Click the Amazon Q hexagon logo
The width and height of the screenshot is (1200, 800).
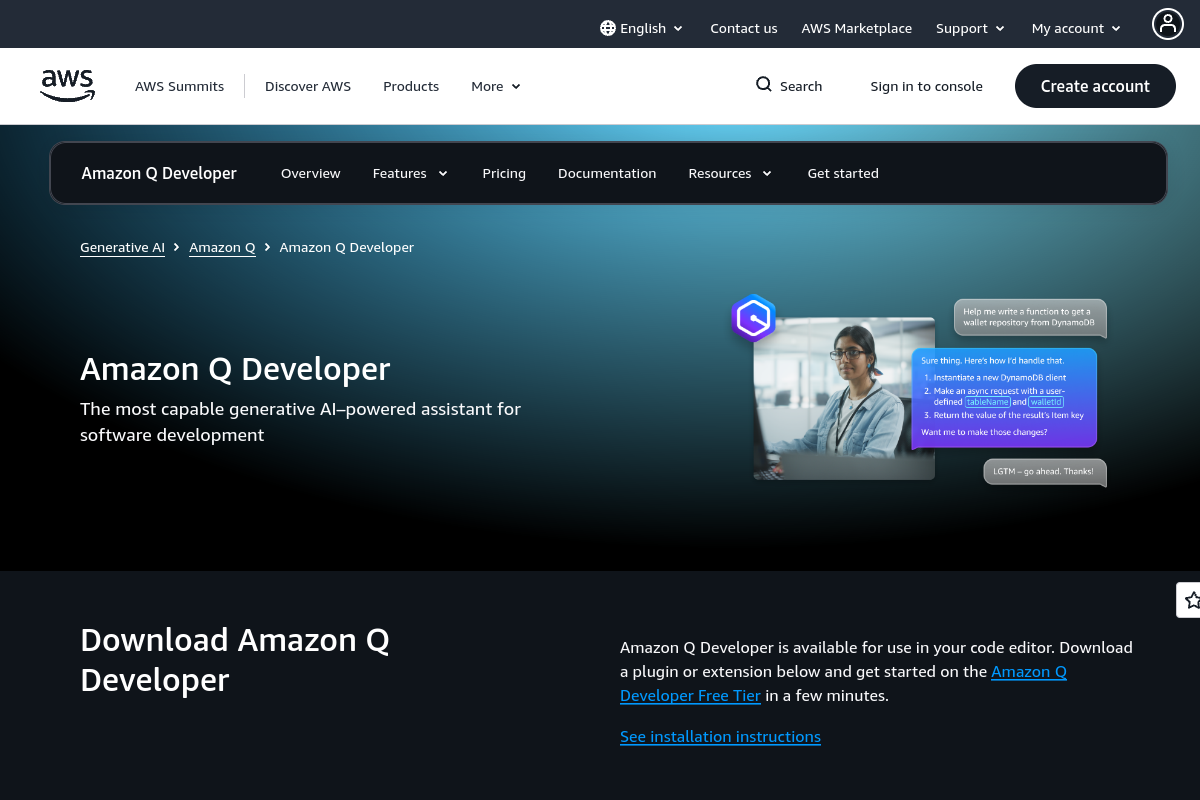tap(753, 319)
